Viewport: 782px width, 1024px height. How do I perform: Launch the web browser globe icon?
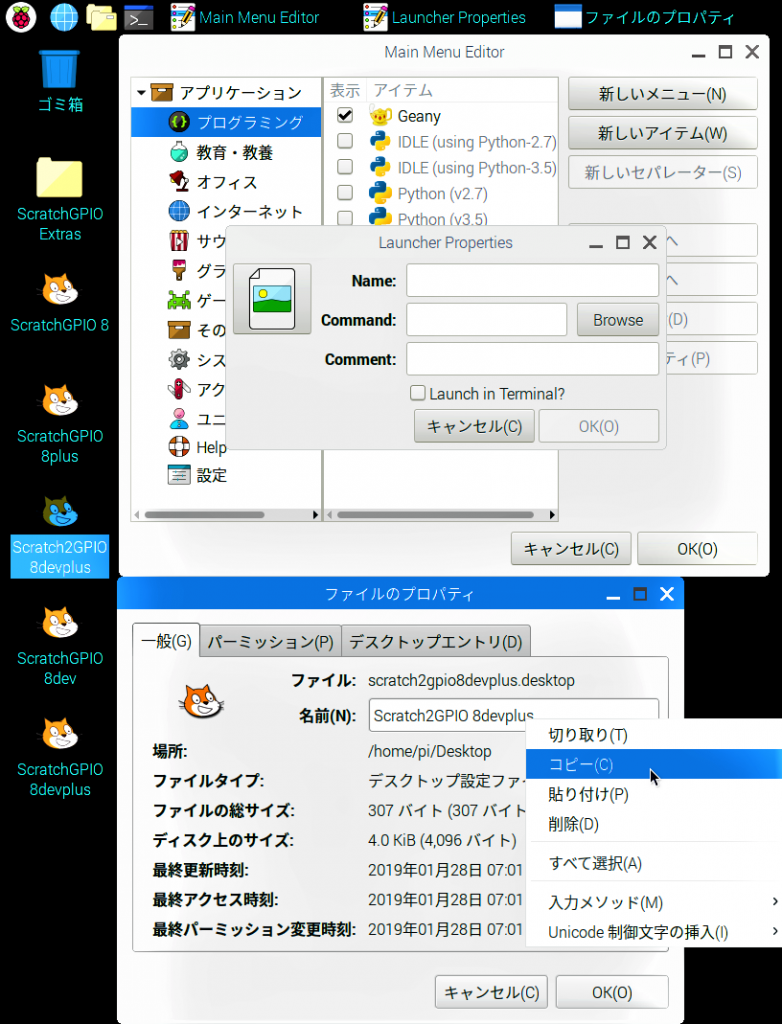coord(63,16)
